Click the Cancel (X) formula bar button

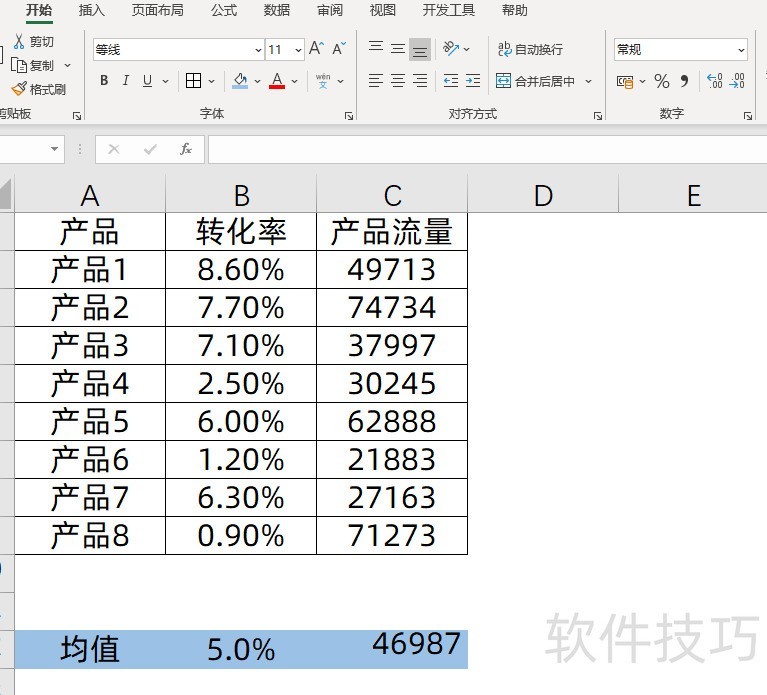pyautogui.click(x=114, y=149)
